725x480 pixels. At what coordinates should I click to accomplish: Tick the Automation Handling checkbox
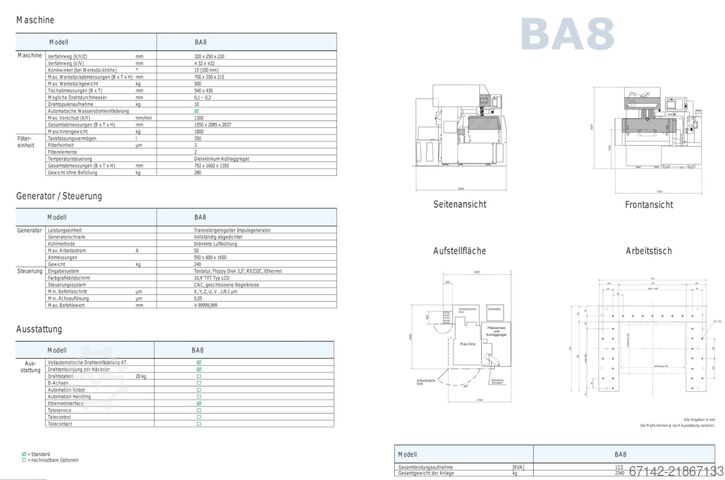point(199,397)
